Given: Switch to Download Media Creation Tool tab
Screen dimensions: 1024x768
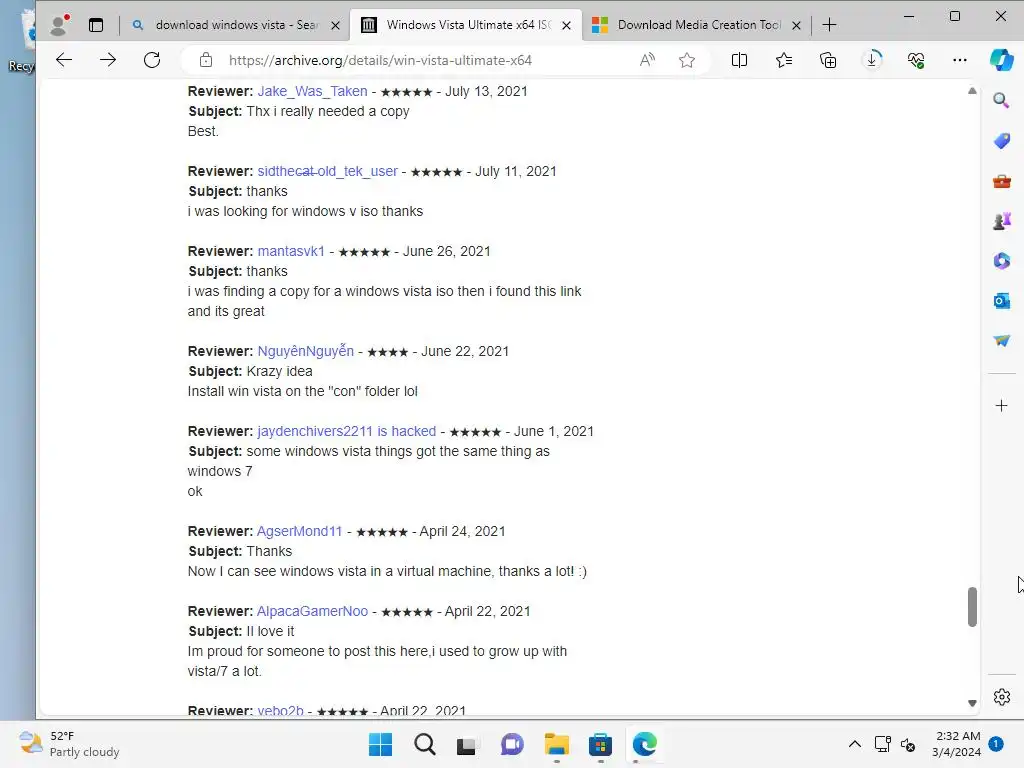Looking at the screenshot, I should 697,25.
